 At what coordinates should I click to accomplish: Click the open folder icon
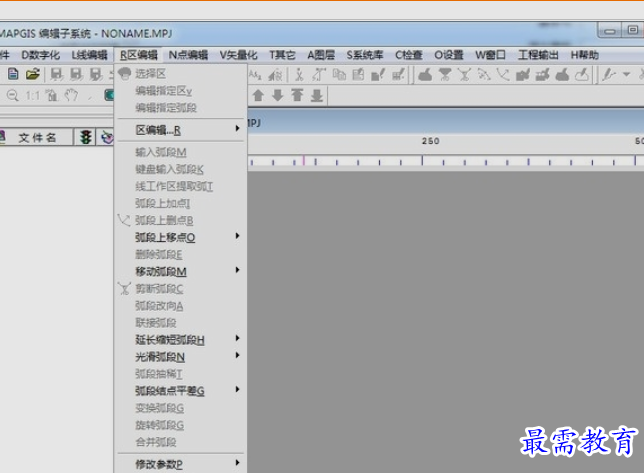[x=33, y=74]
